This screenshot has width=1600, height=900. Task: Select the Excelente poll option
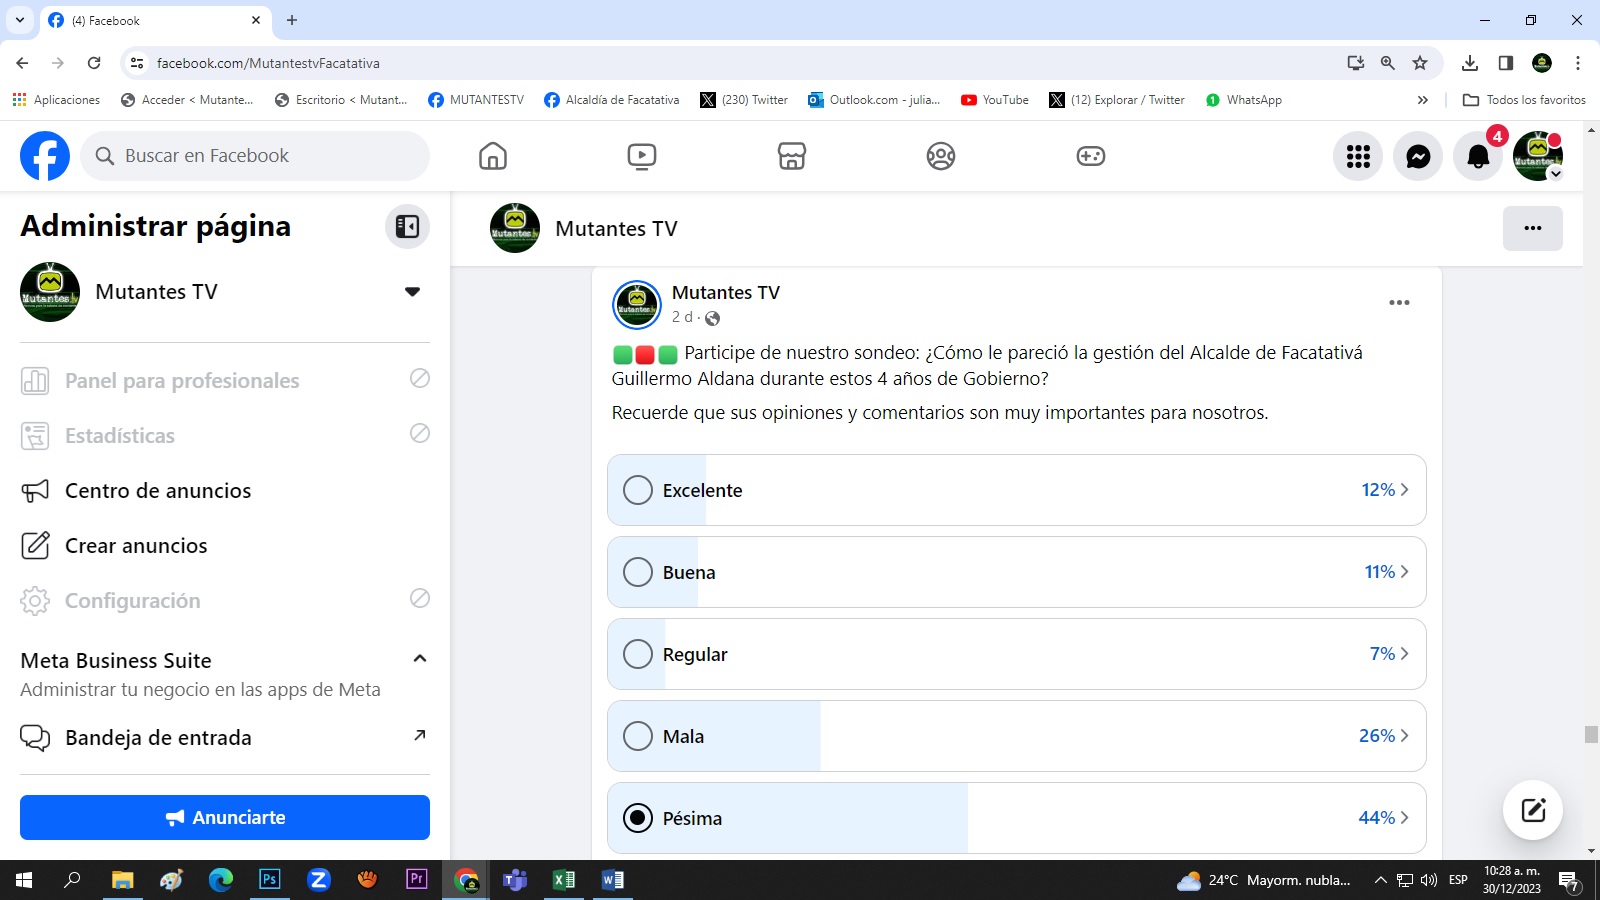point(638,490)
